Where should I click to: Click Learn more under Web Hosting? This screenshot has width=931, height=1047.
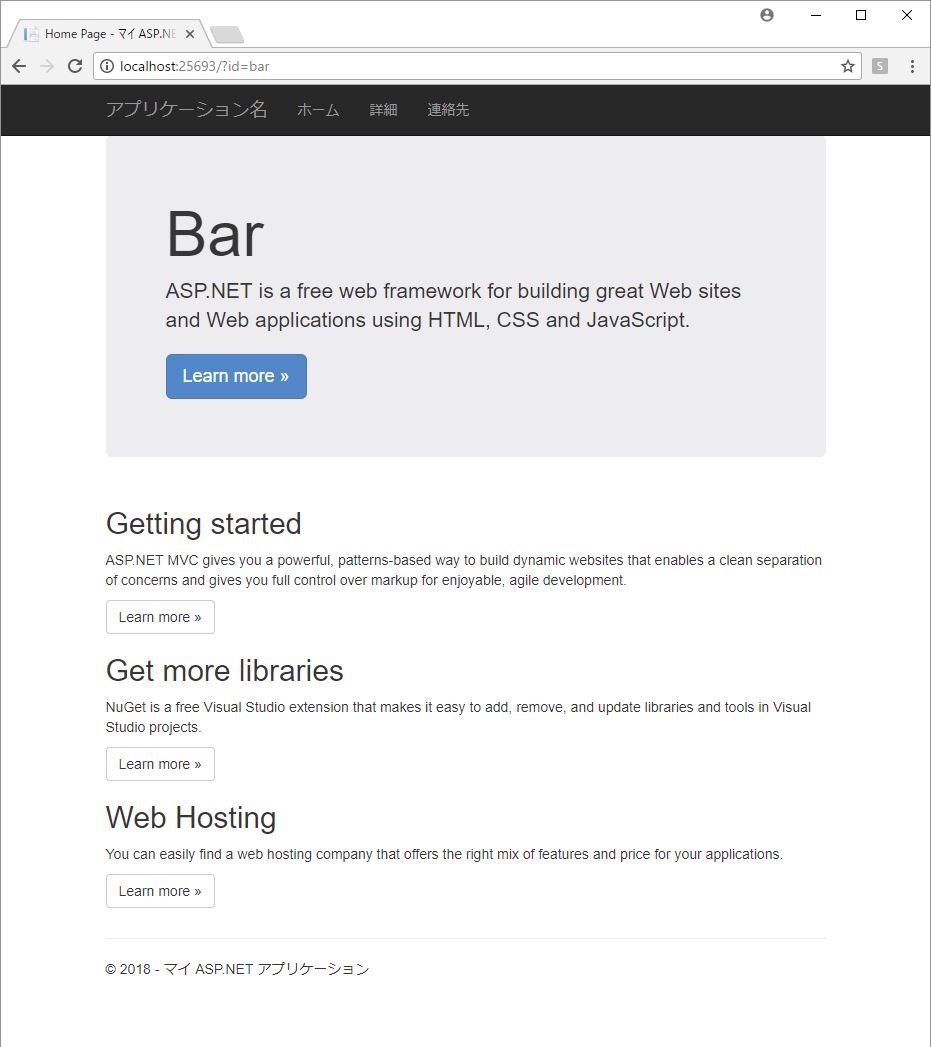click(160, 891)
